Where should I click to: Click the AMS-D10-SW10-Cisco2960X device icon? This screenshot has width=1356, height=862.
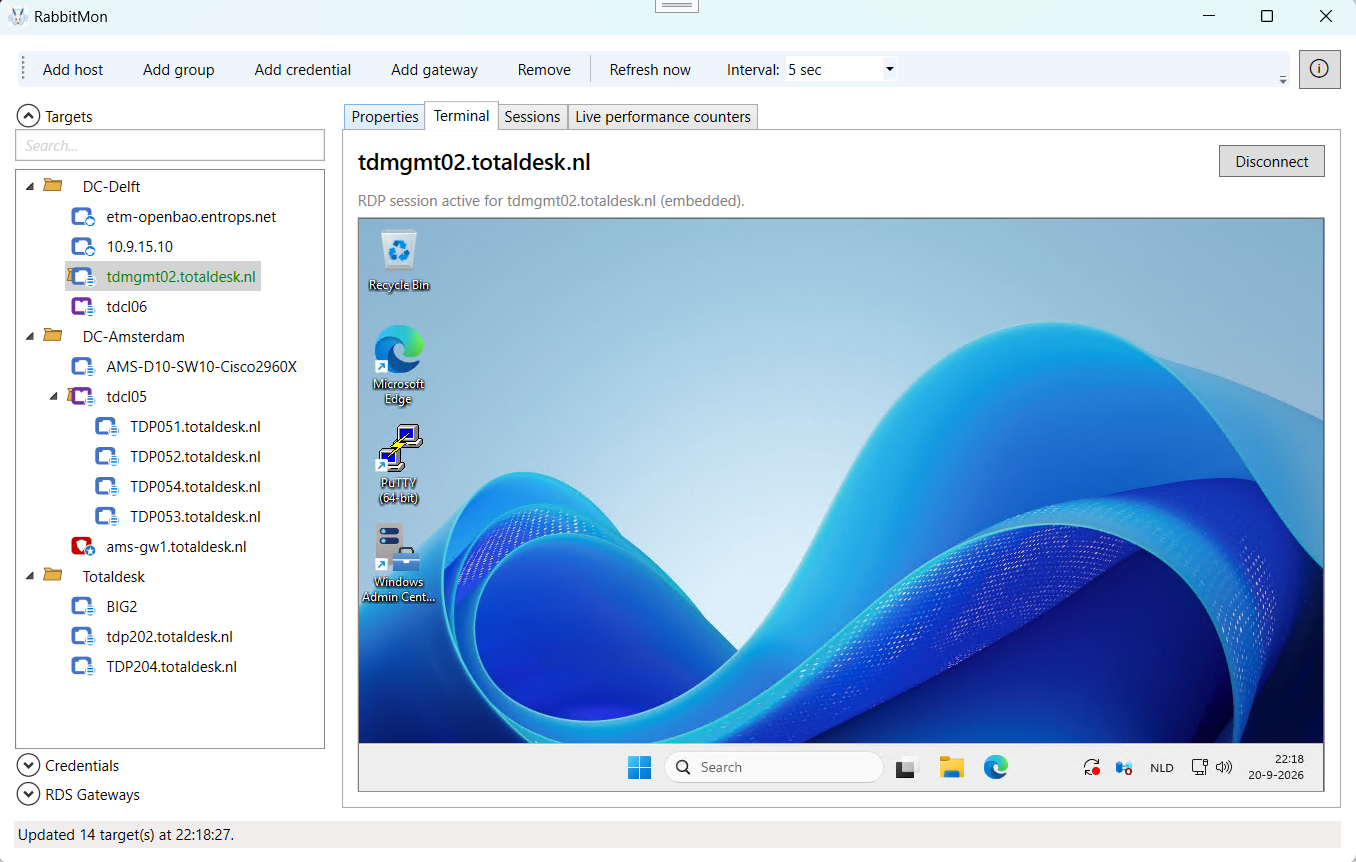click(83, 367)
